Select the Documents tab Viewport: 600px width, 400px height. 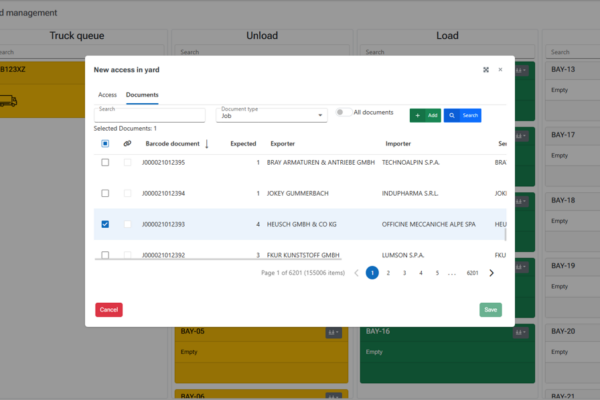141,94
